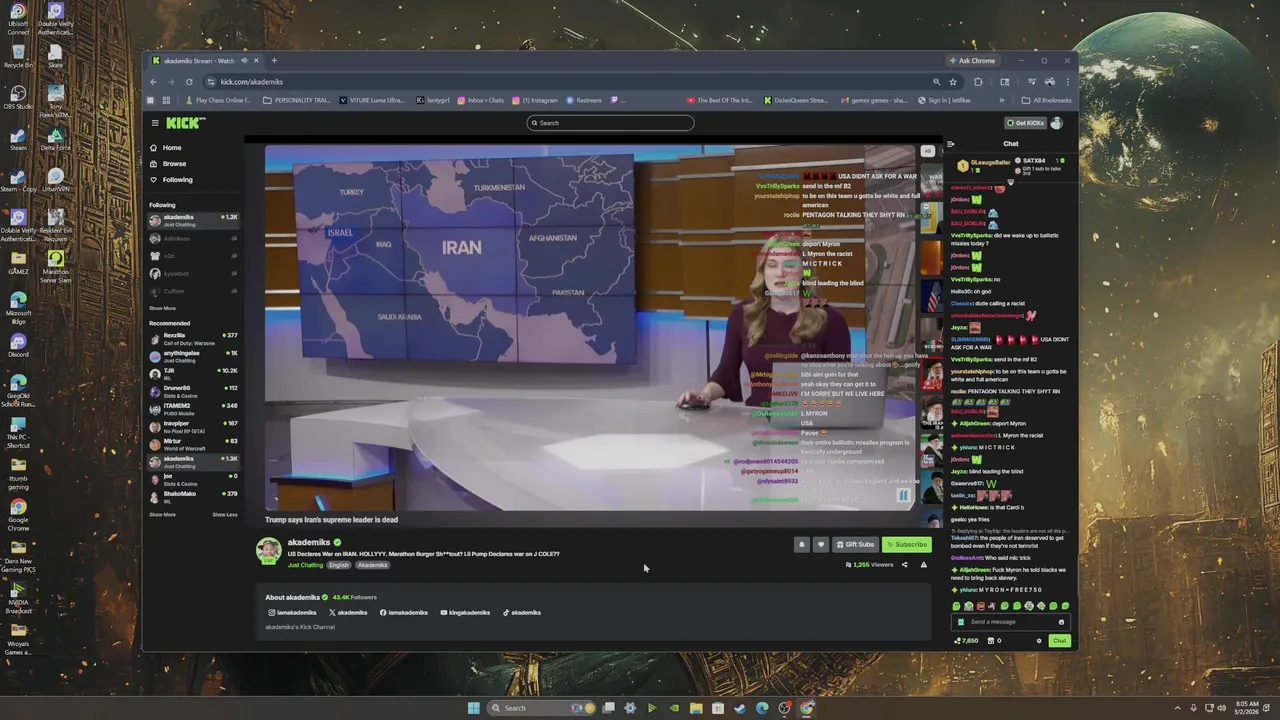Open ITAMEM2 recommended channel
The width and height of the screenshot is (1280, 720).
point(193,407)
